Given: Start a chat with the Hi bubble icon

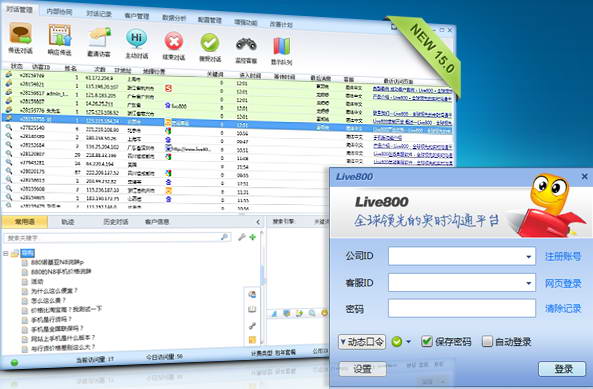Looking at the screenshot, I should [137, 39].
